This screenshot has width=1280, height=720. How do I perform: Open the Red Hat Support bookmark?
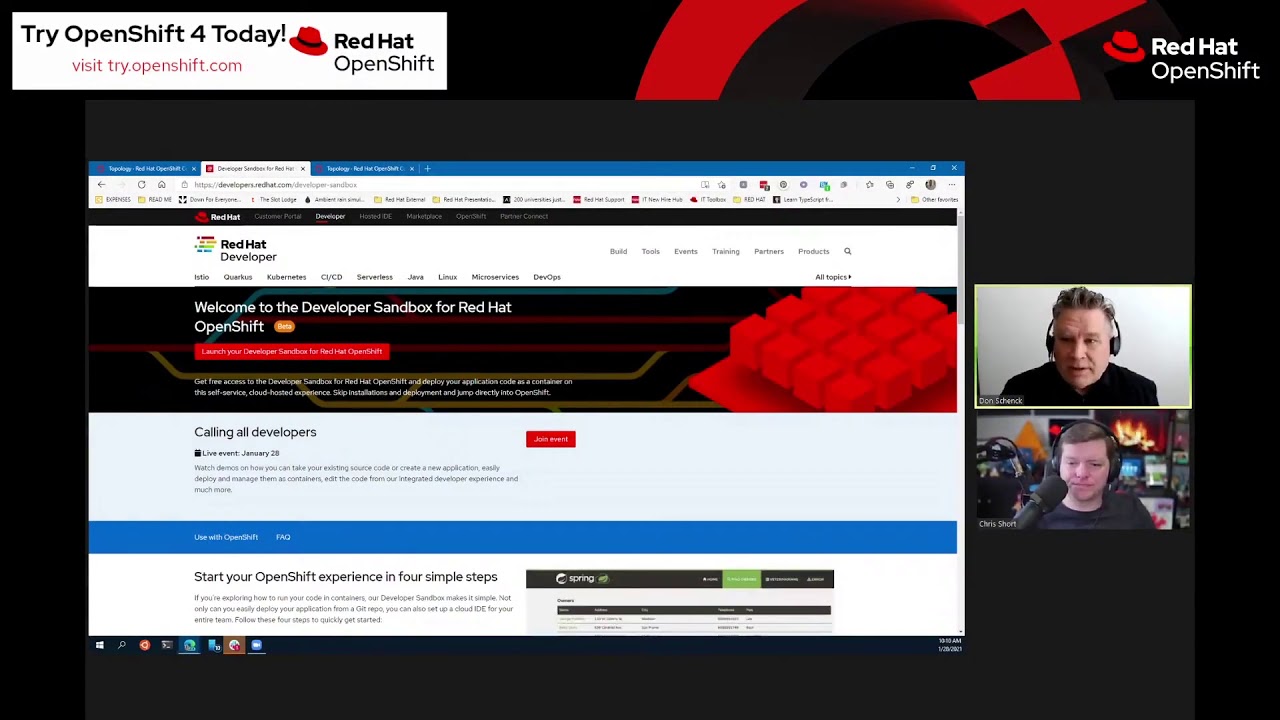click(x=599, y=200)
